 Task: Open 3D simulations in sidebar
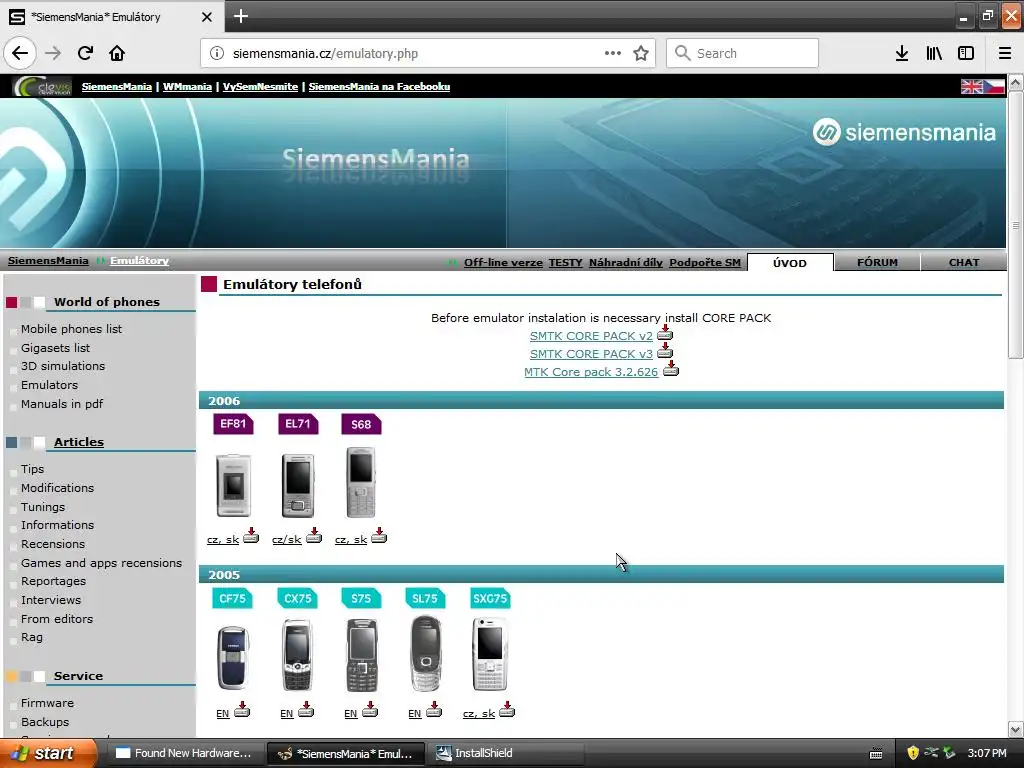pyautogui.click(x=63, y=366)
